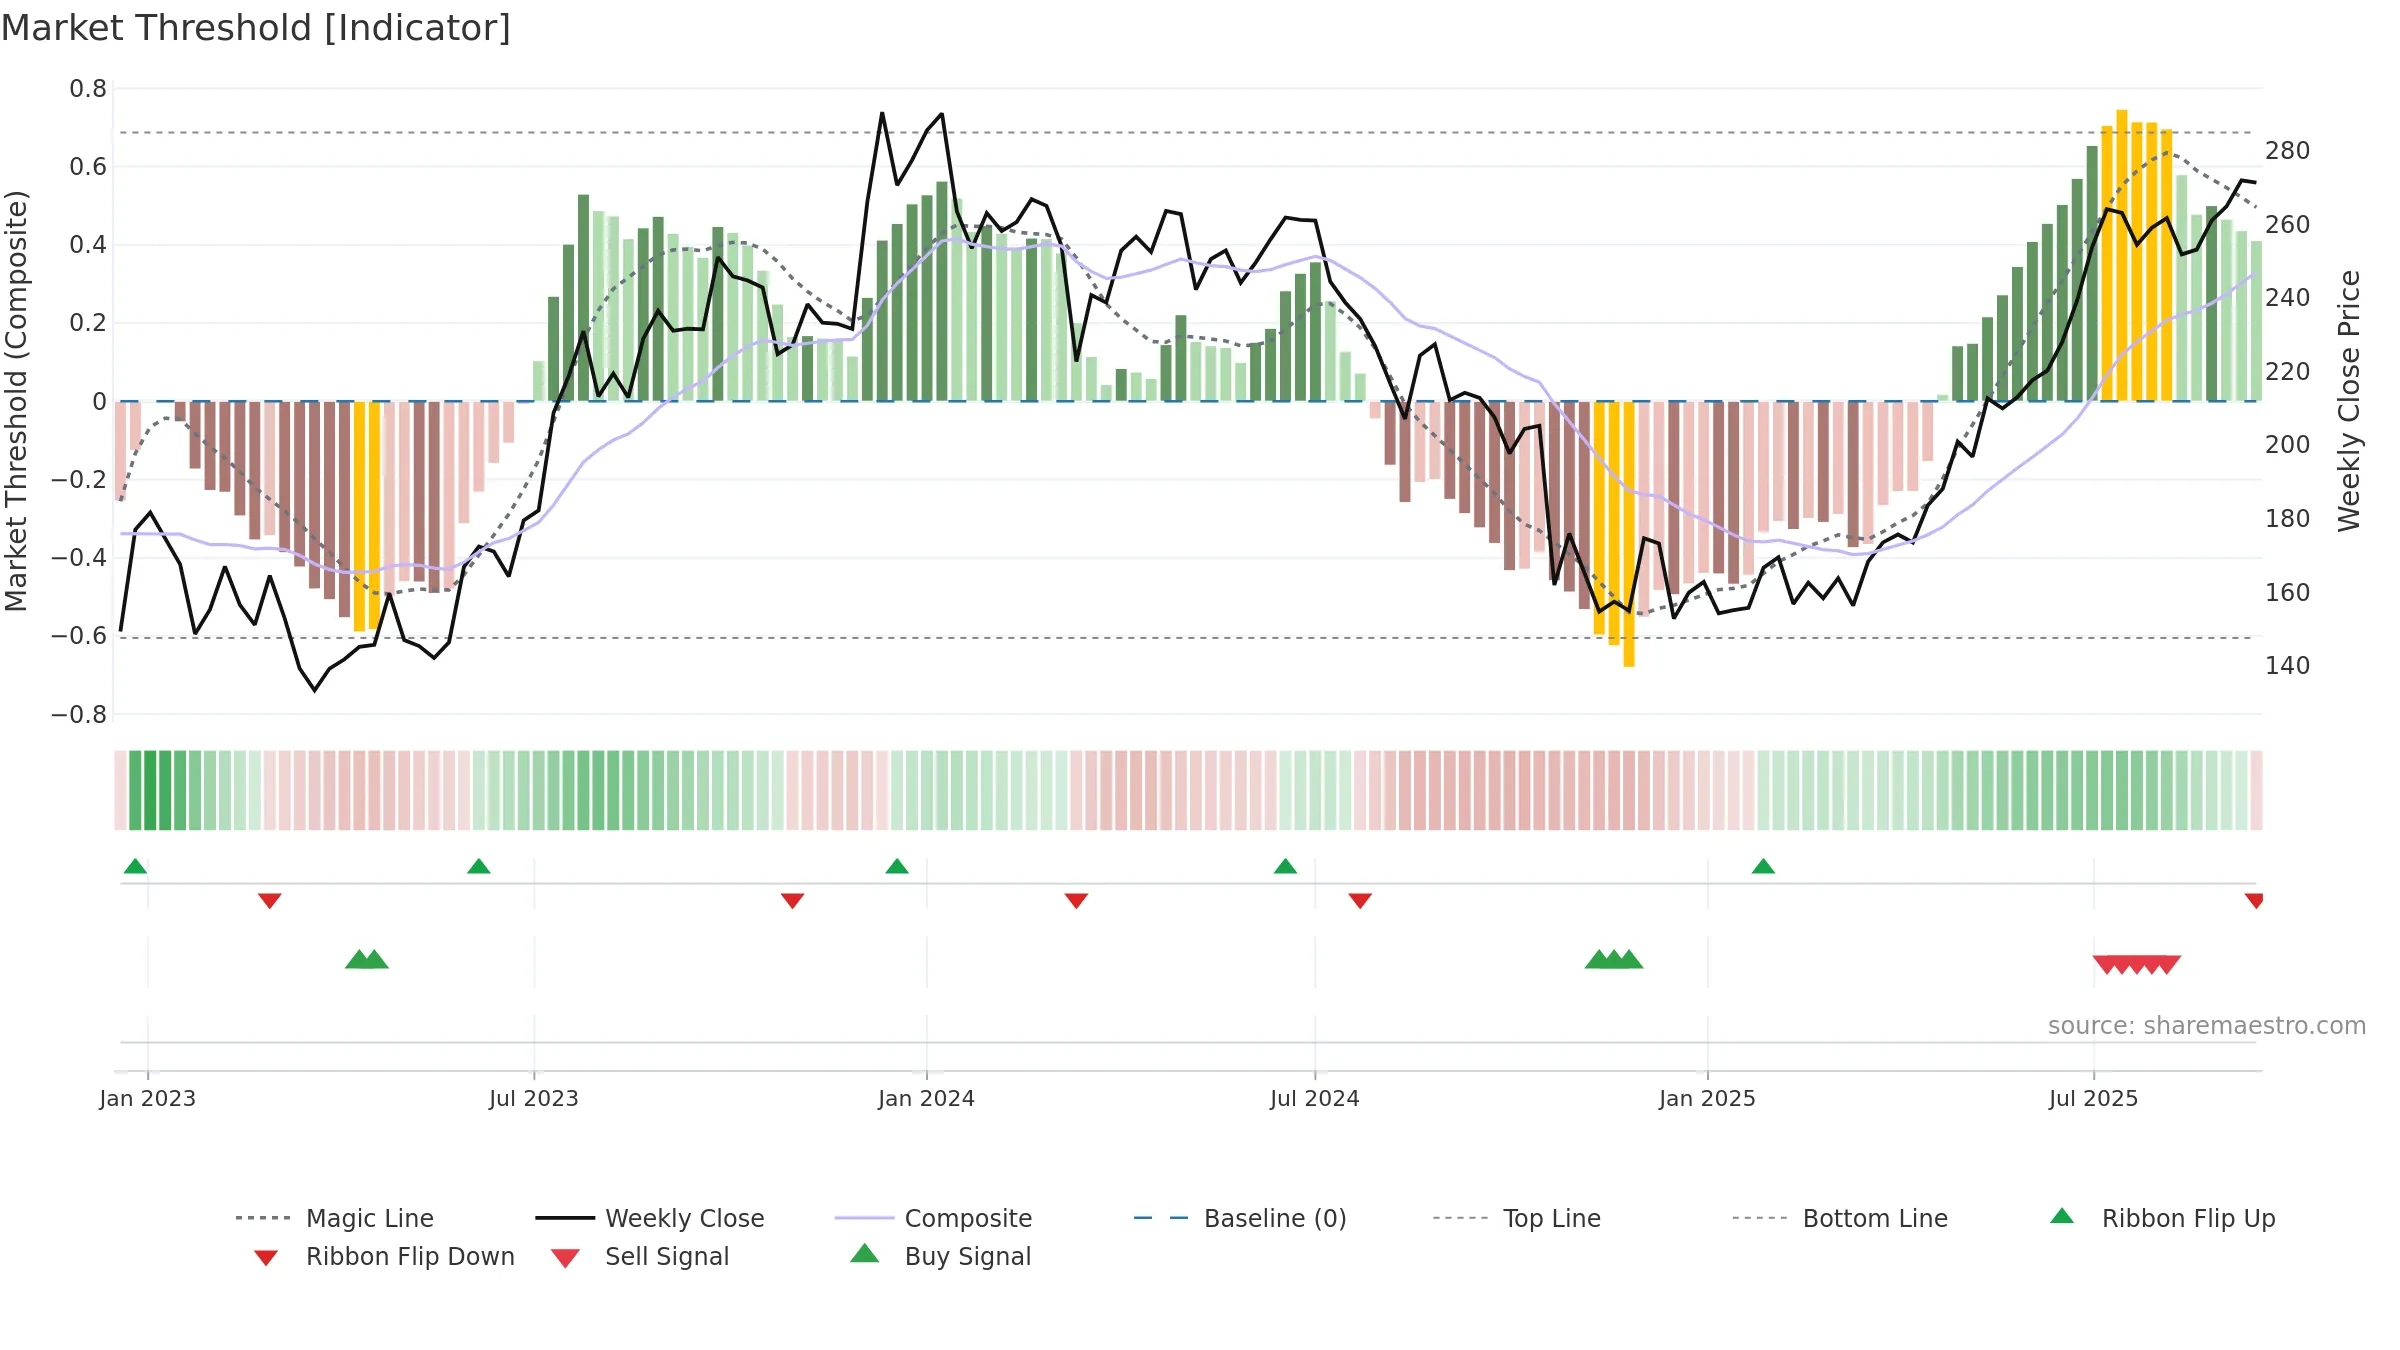Click the Ribbon Flip Up triangle of June 2024
The height and width of the screenshot is (1350, 2400).
[1285, 866]
